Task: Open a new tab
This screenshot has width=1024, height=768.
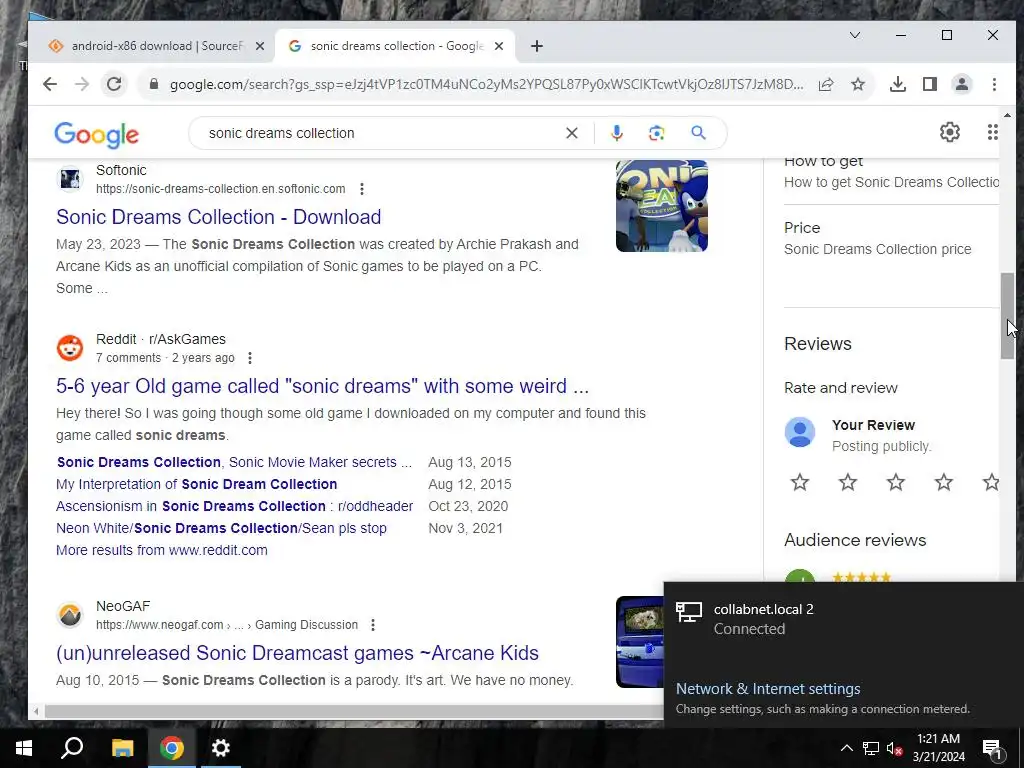Action: (x=537, y=46)
